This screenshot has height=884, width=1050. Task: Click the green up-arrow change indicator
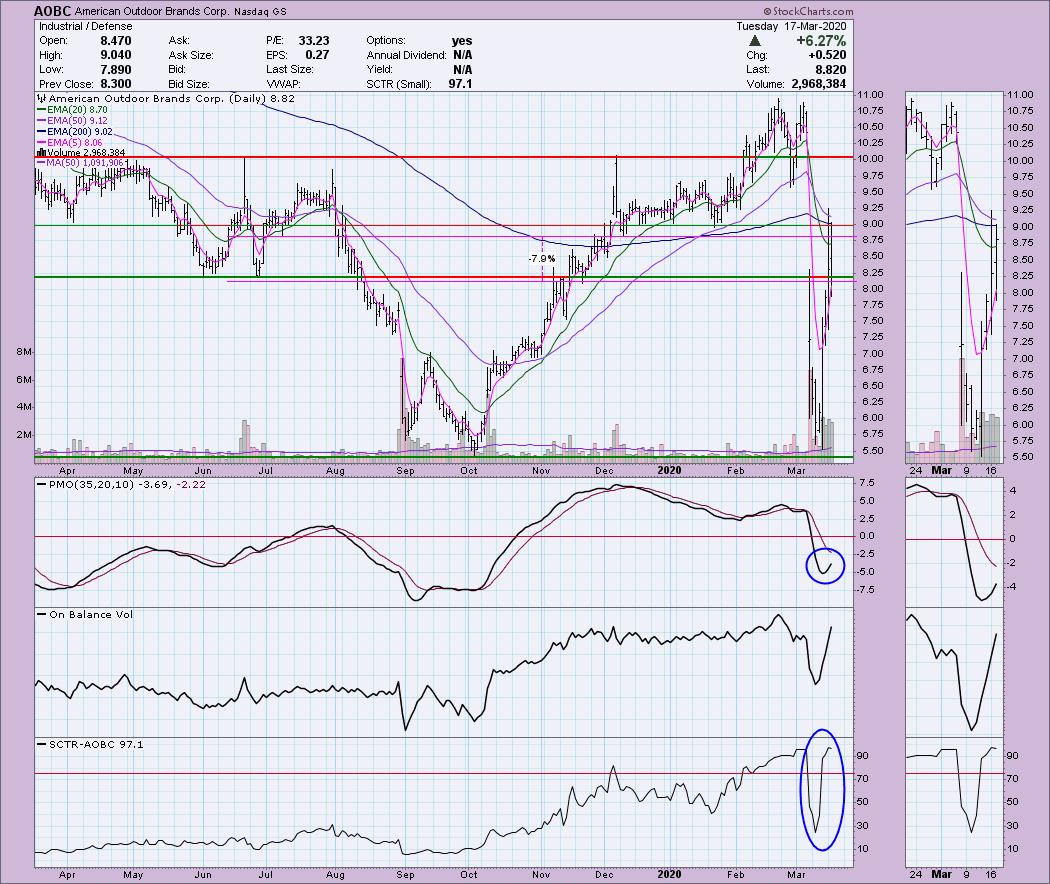(755, 42)
